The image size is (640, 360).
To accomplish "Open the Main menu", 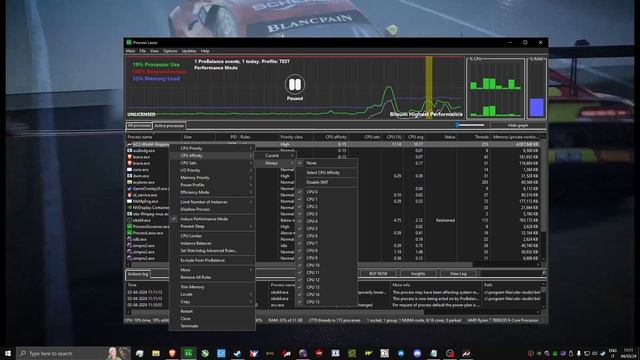I will 131,51.
